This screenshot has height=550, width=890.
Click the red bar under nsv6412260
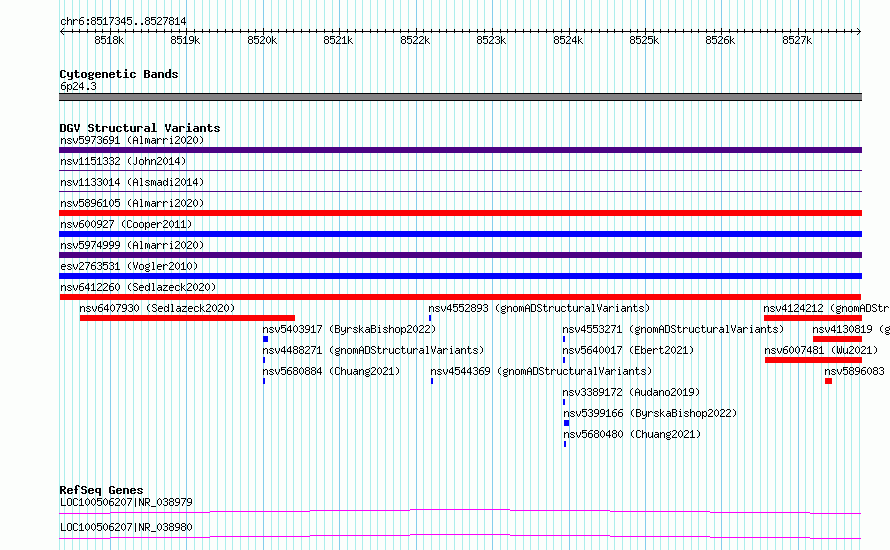pyautogui.click(x=460, y=297)
